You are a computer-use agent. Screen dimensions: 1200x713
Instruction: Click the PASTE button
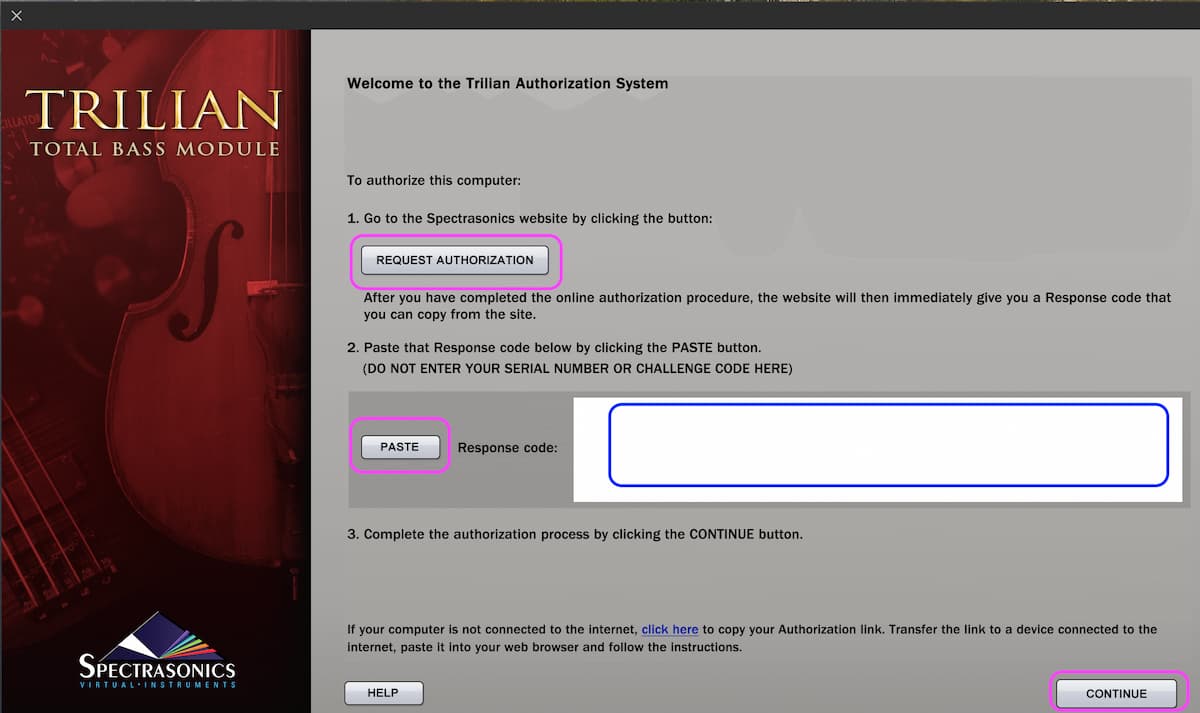coord(399,447)
